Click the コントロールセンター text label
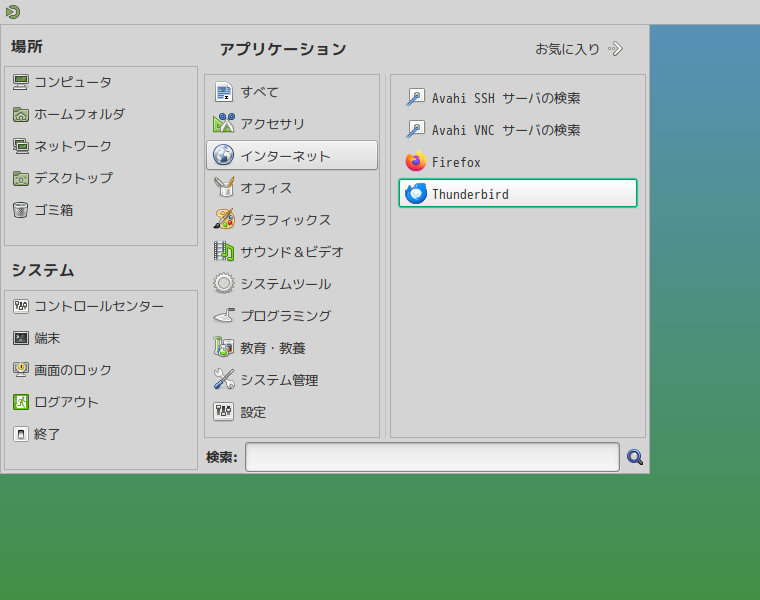This screenshot has height=600, width=760. coord(99,306)
